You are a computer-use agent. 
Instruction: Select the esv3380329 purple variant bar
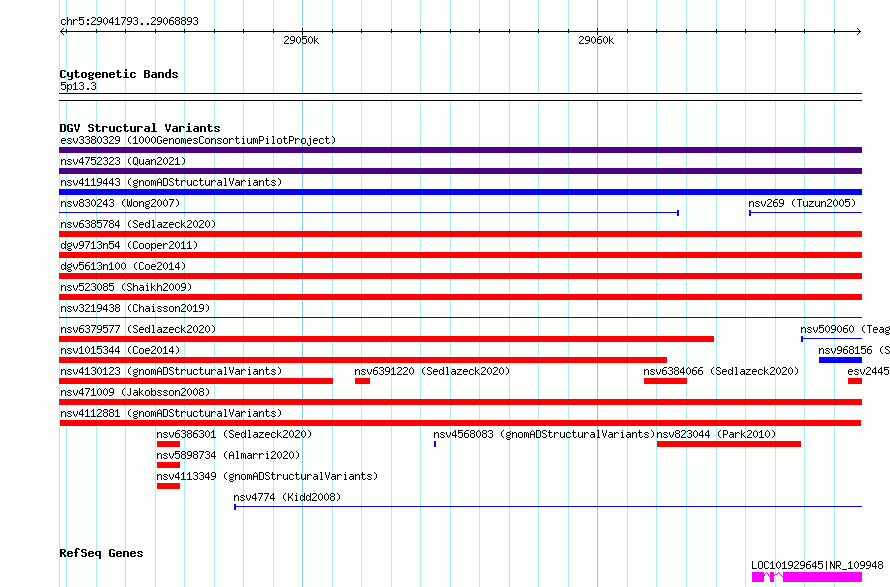[460, 150]
